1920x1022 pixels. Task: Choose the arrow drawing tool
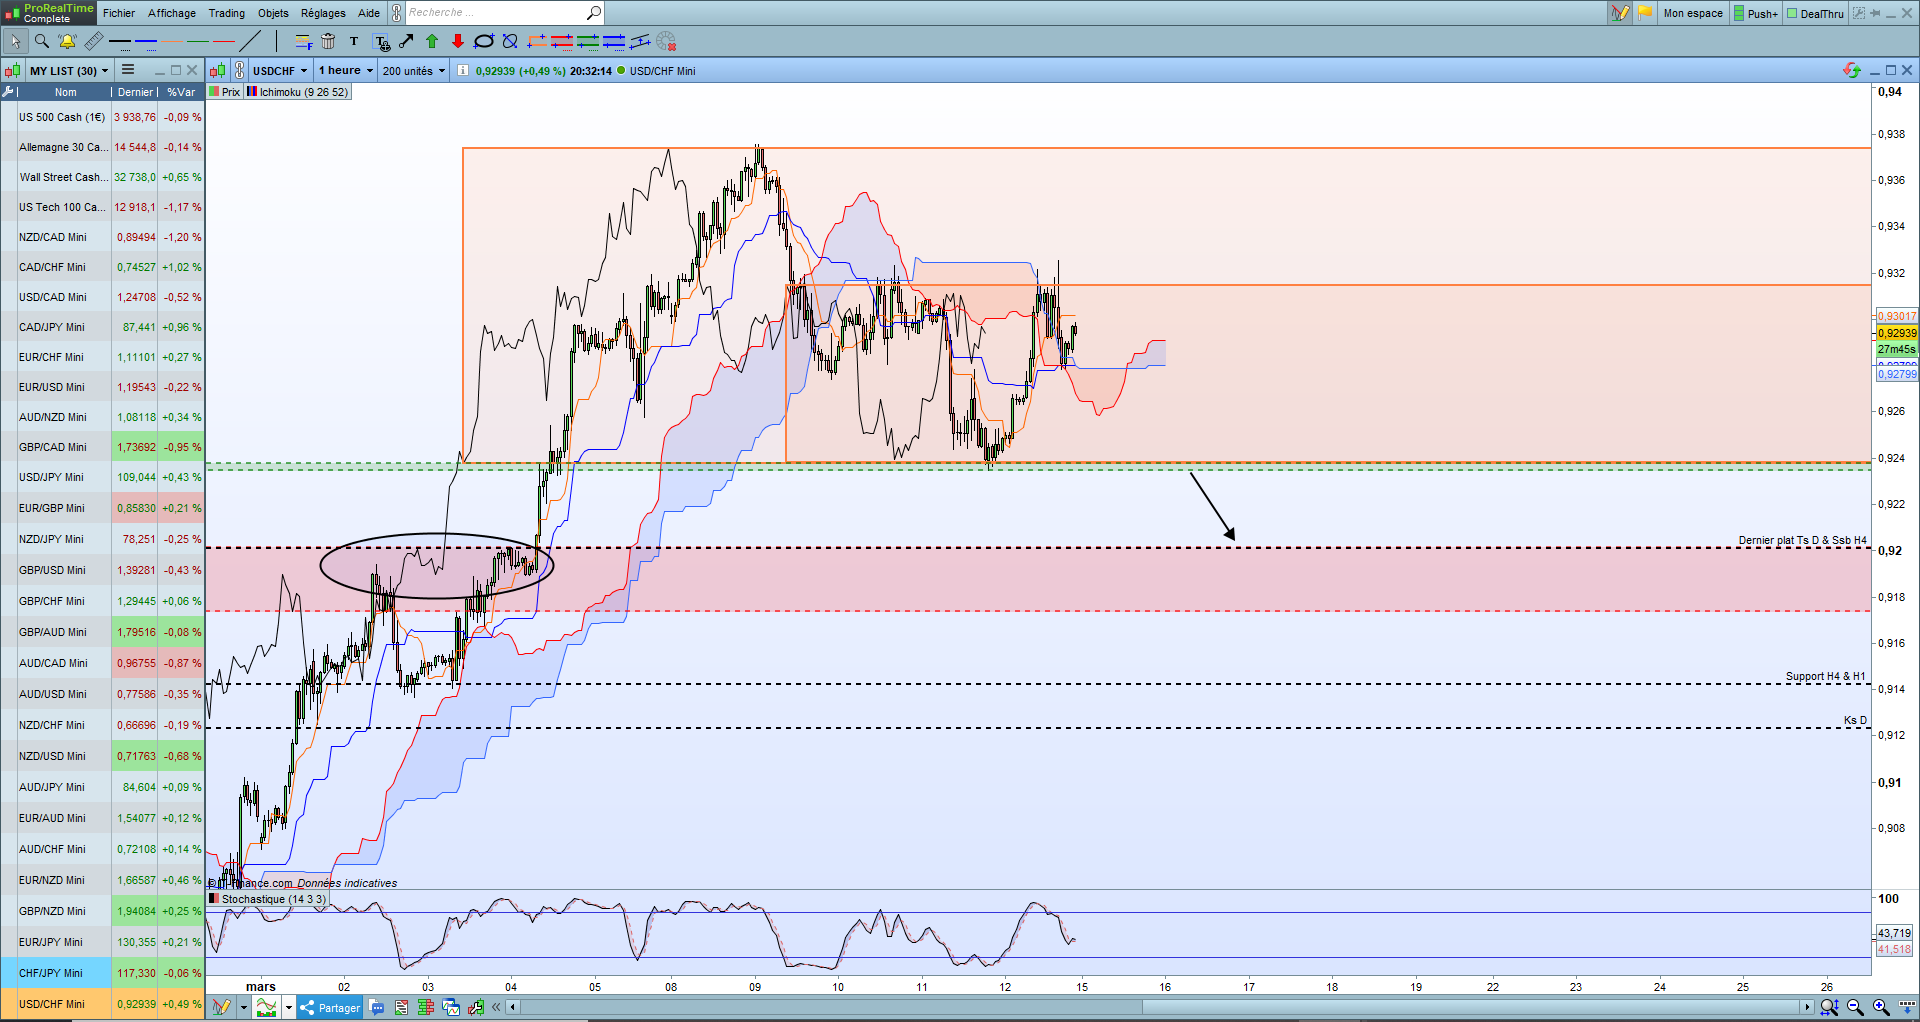tap(406, 41)
